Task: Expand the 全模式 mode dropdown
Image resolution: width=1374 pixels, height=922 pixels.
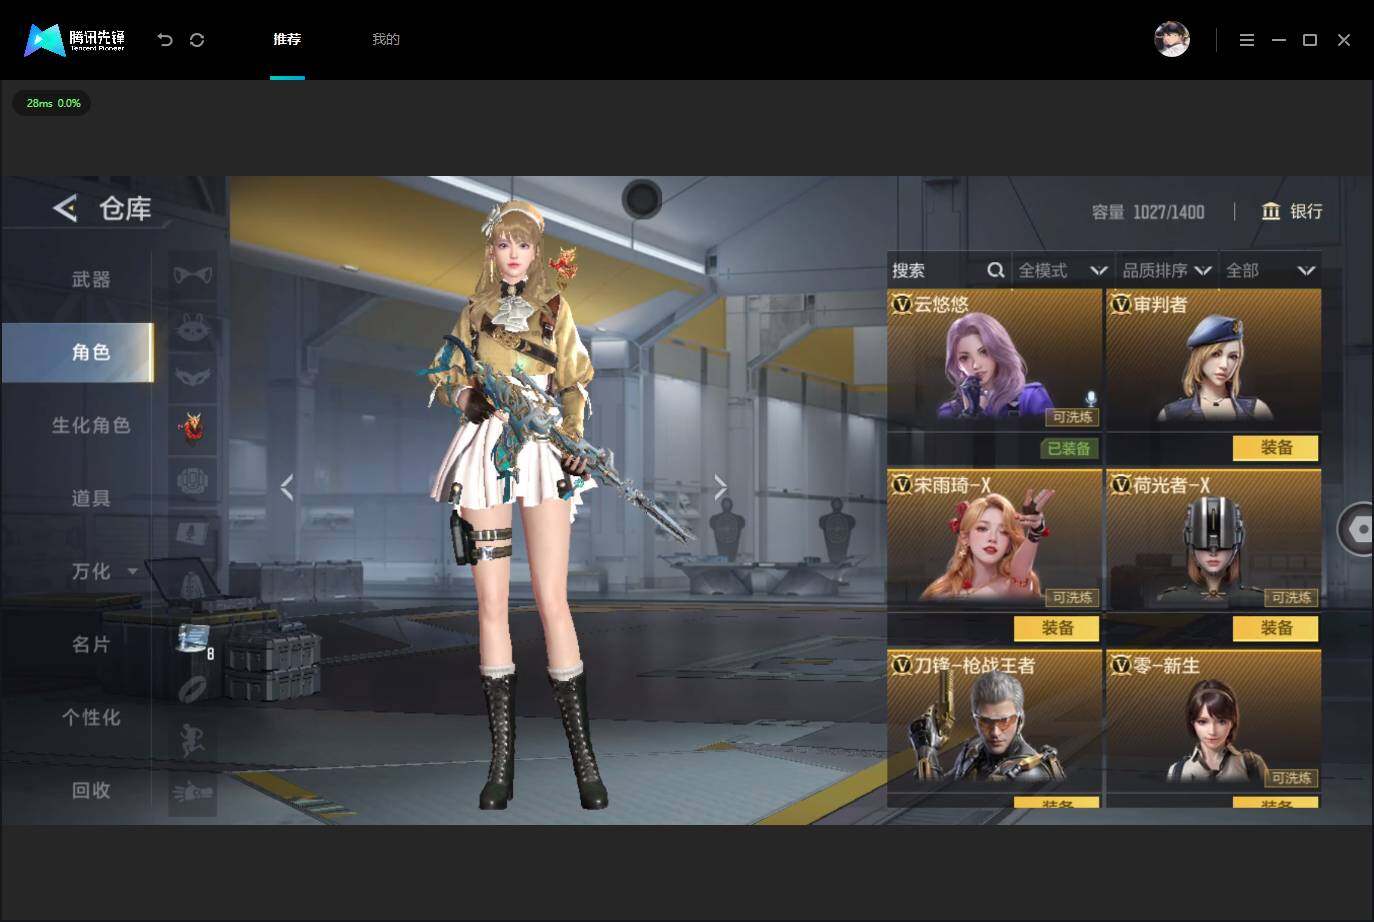Action: tap(1063, 270)
